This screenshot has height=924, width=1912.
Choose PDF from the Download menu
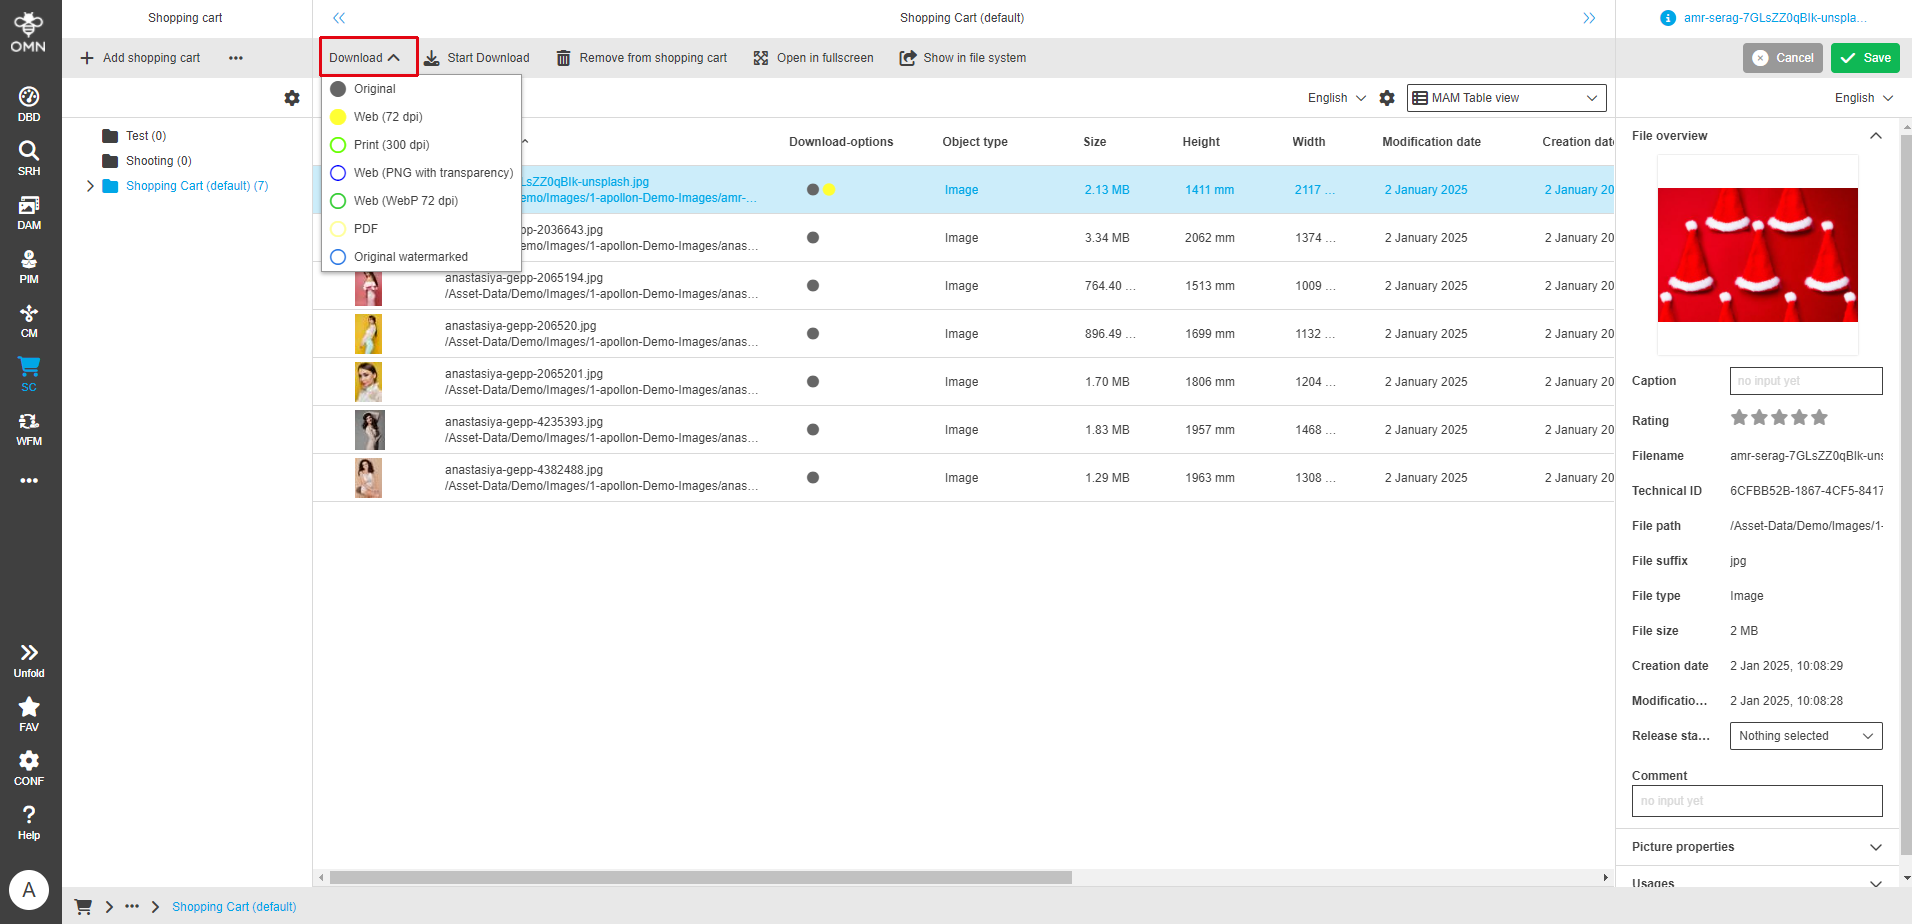pyautogui.click(x=364, y=228)
